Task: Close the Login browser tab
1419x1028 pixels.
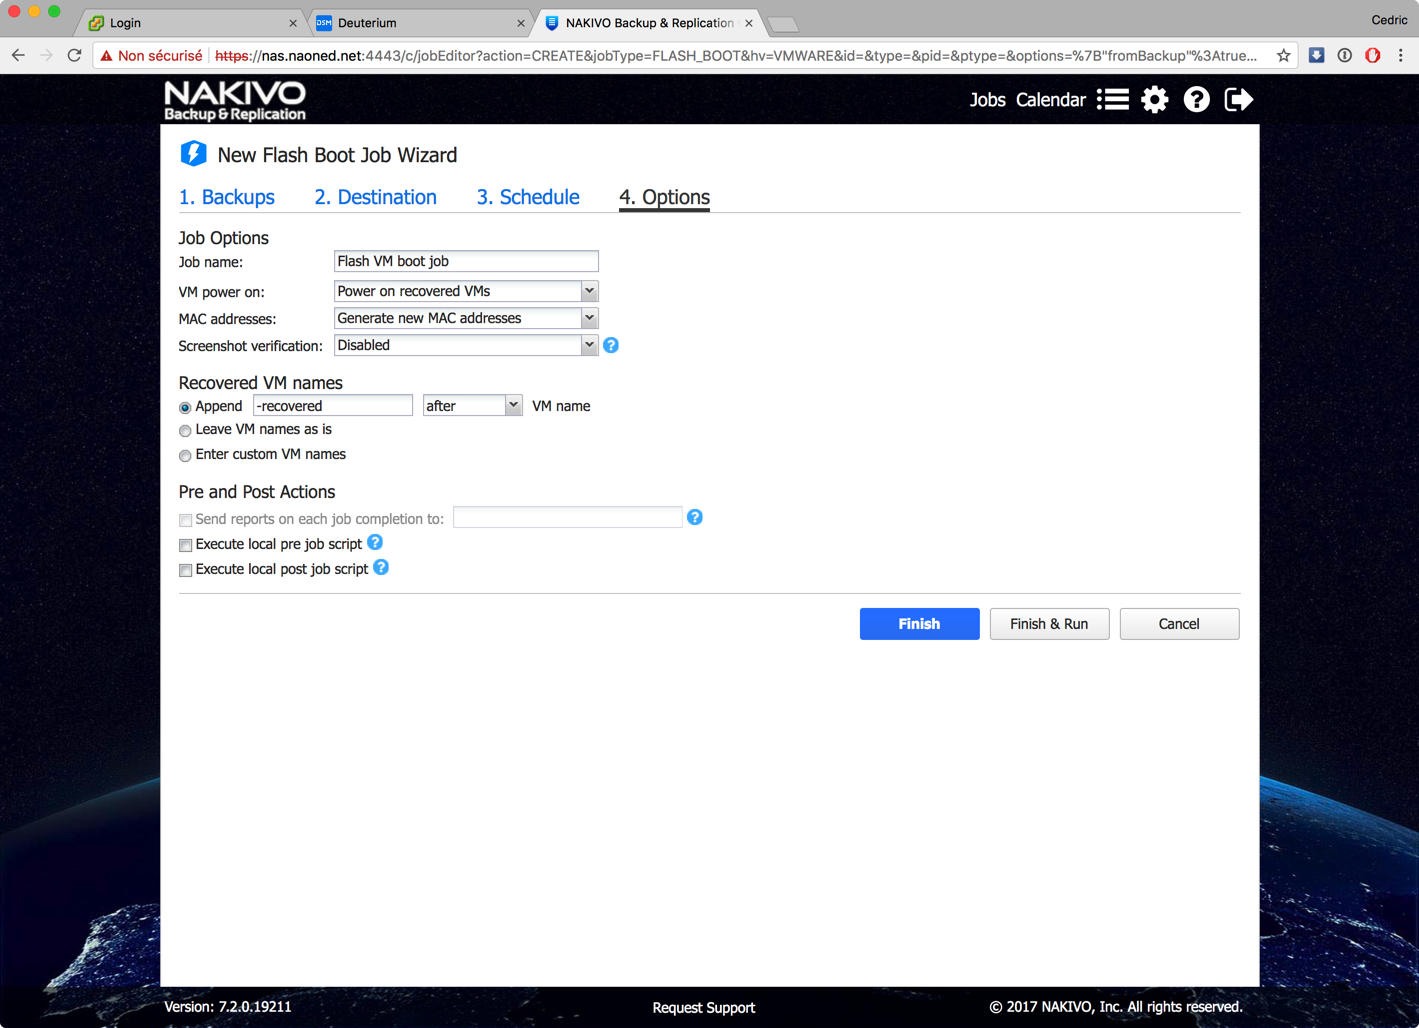Action: click(293, 23)
